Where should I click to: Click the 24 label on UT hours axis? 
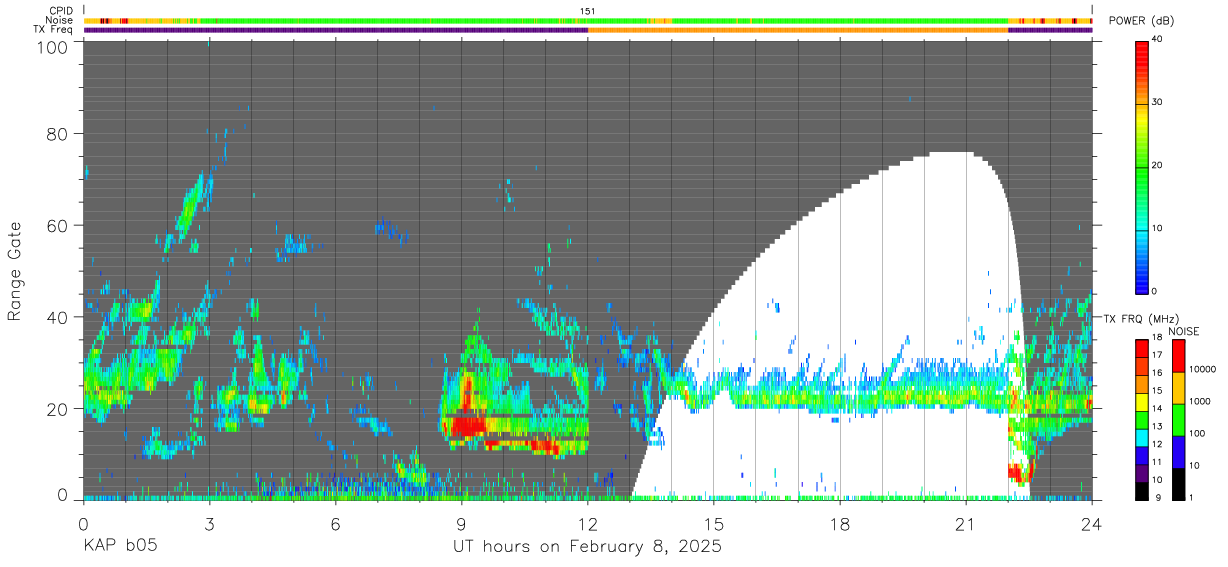[1092, 523]
